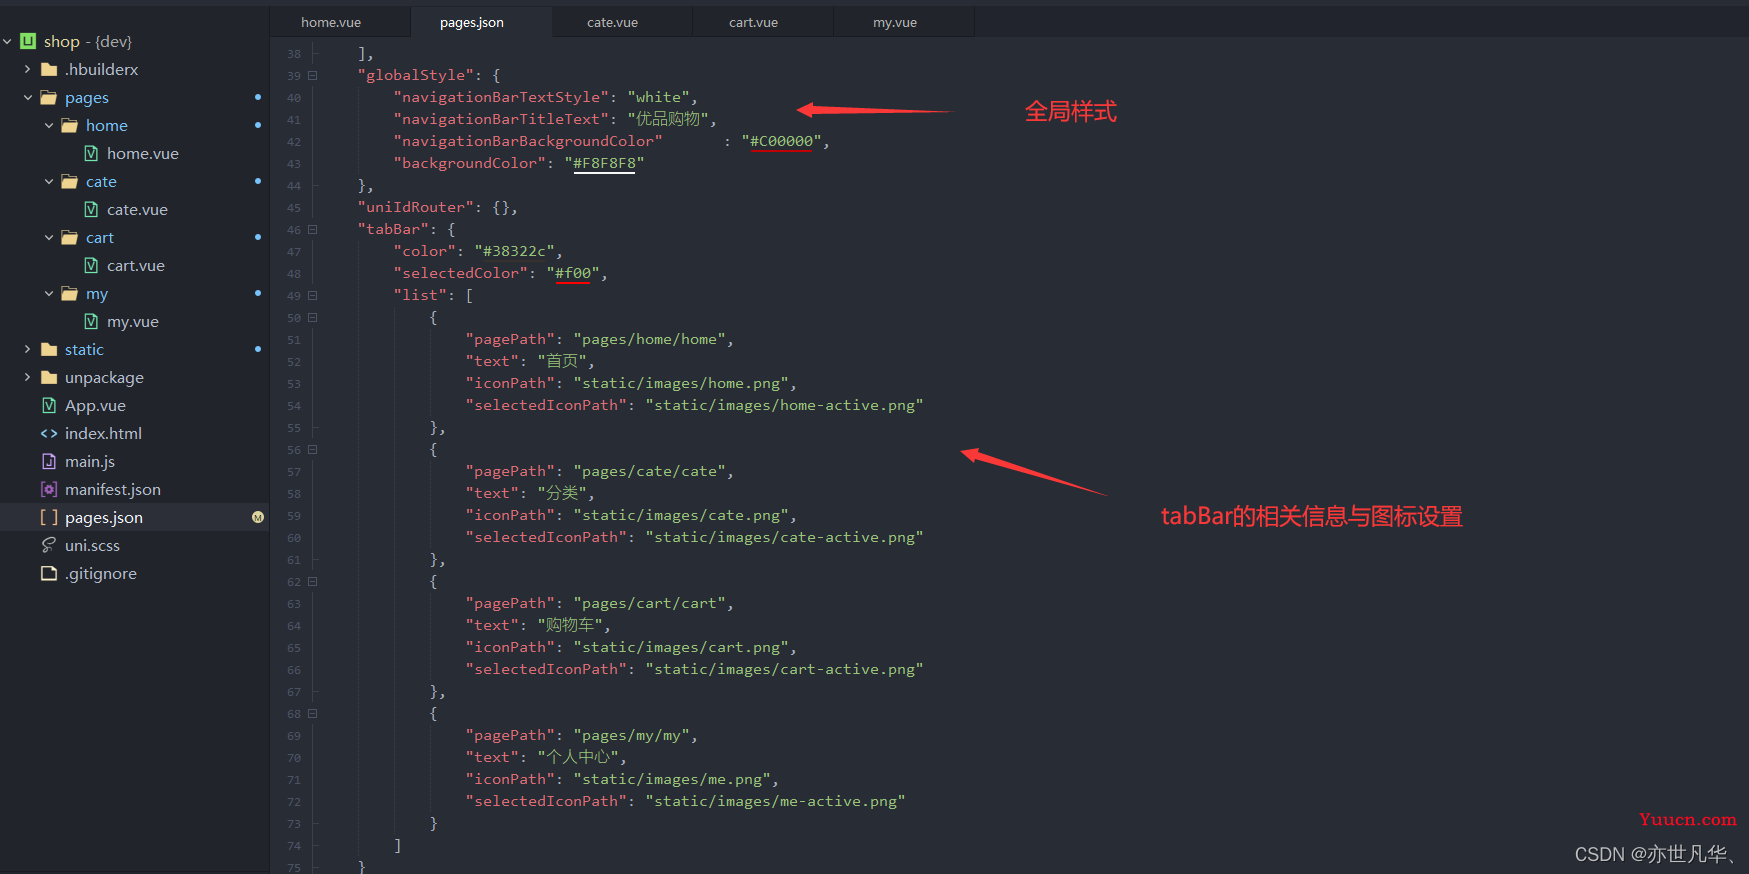Click the cart.vue file icon
Viewport: 1749px width, 874px height.
(x=91, y=265)
